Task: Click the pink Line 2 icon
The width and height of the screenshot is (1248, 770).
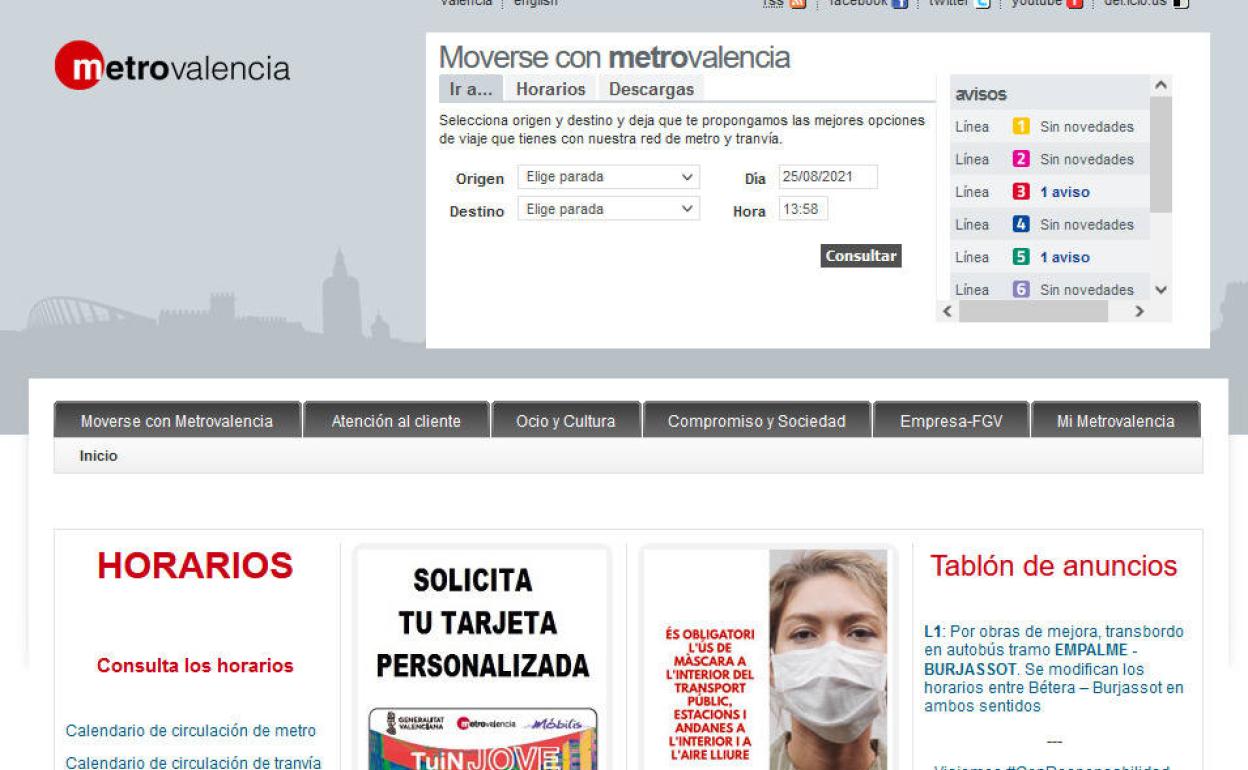Action: point(1021,159)
